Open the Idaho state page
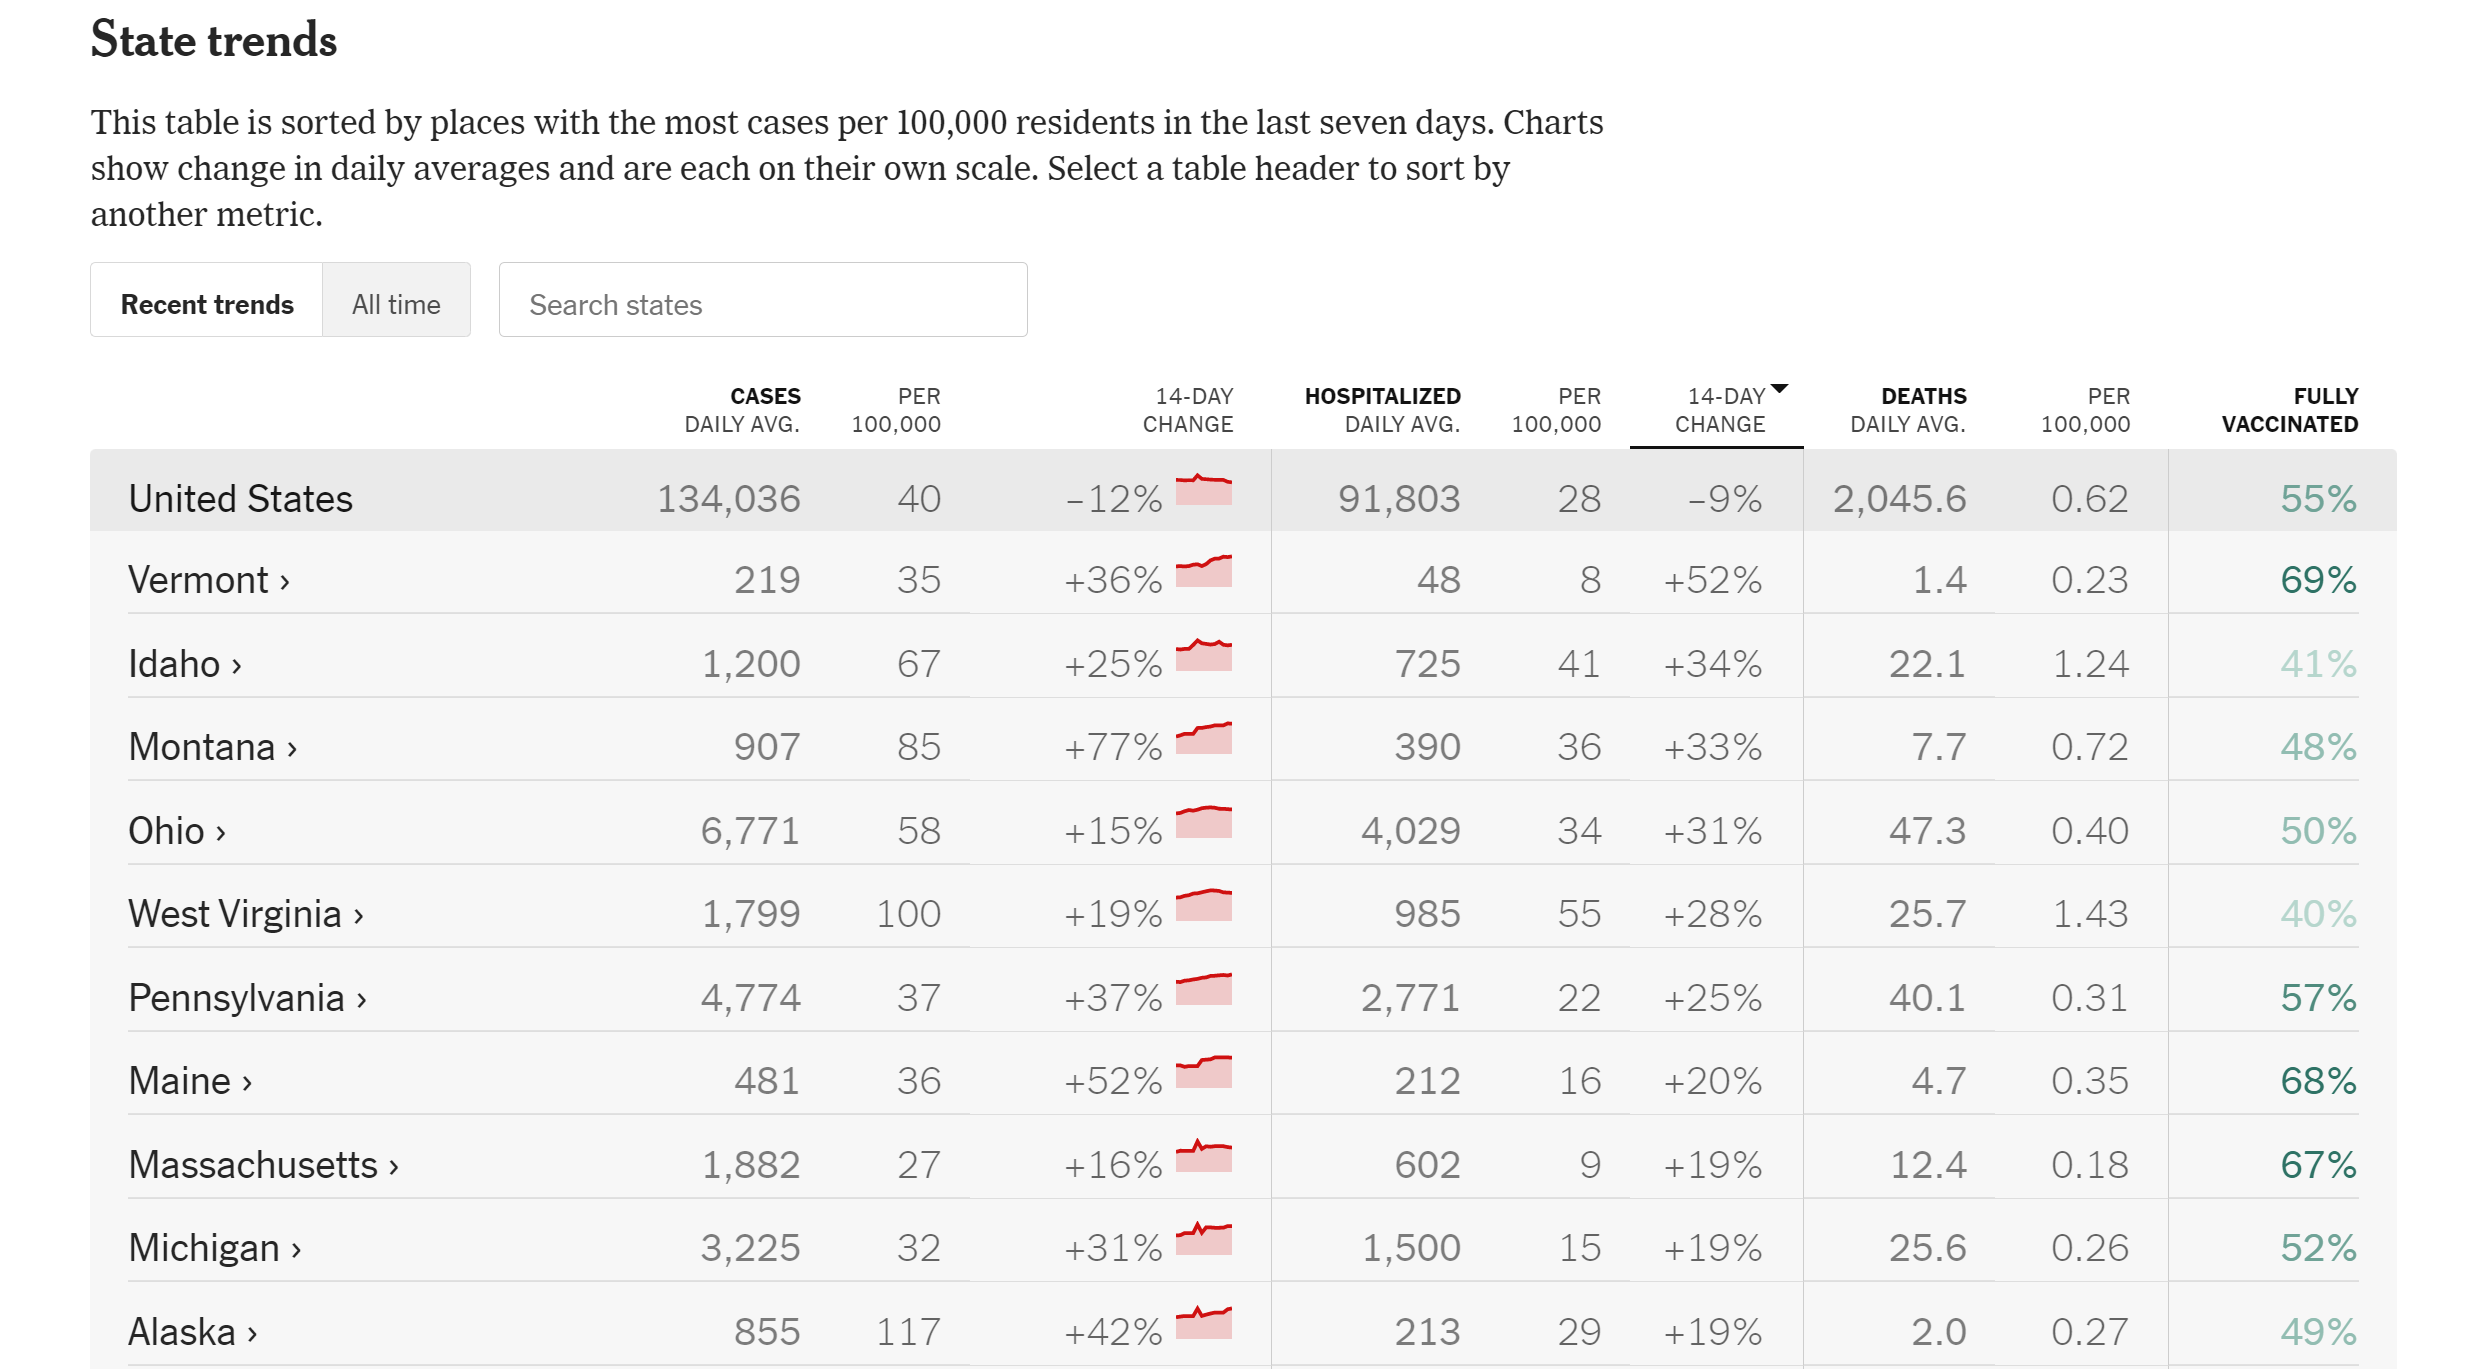The image size is (2468, 1369). (174, 664)
